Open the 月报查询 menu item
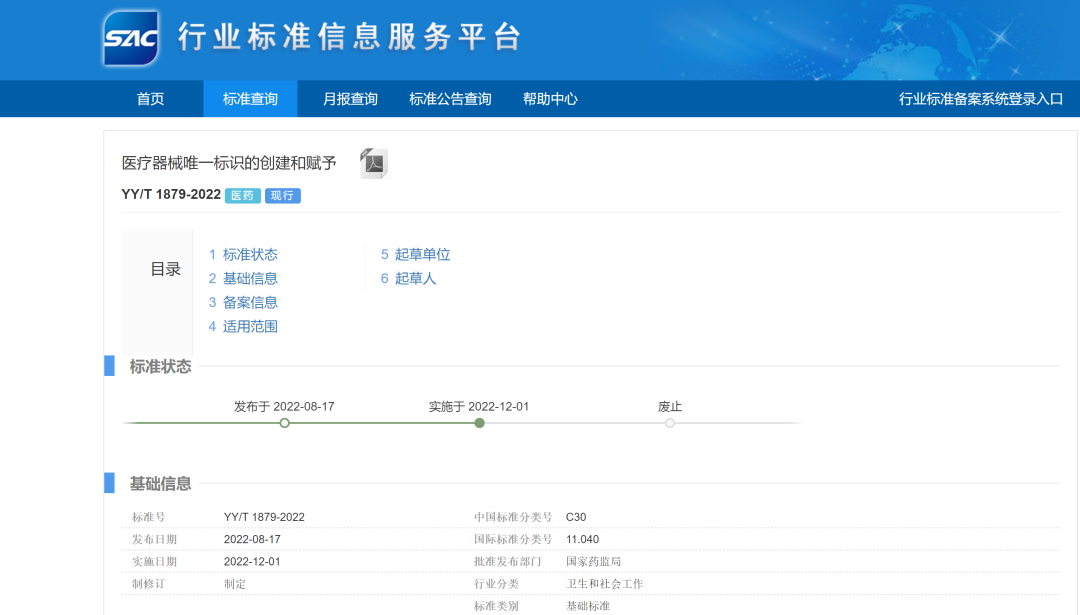This screenshot has height=615, width=1080. tap(350, 99)
